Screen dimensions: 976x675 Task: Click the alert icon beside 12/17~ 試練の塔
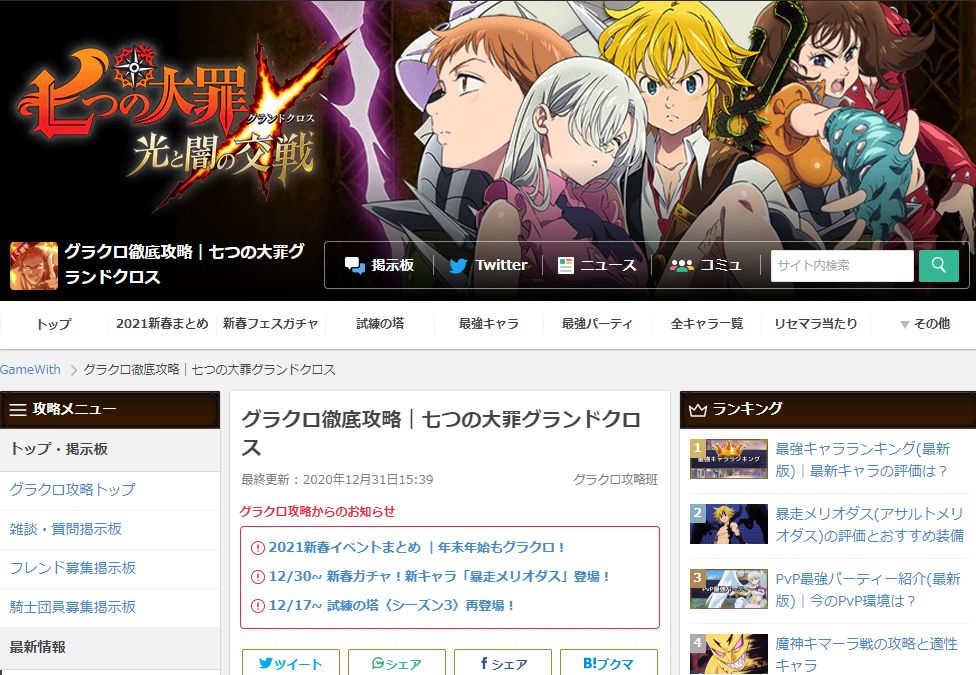(257, 605)
